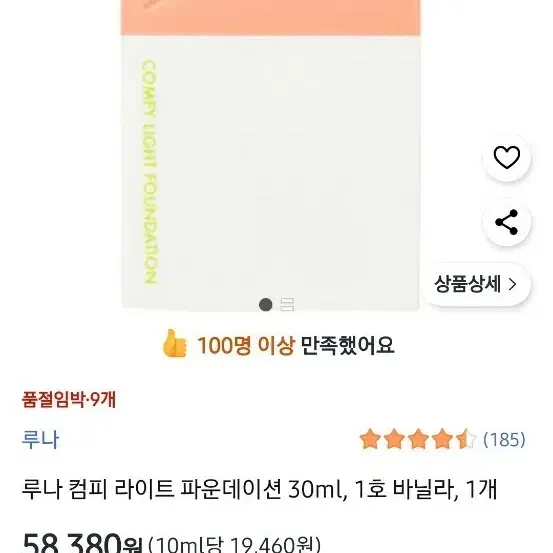Tap the white foundation box product image
The width and height of the screenshot is (553, 553).
(271, 155)
